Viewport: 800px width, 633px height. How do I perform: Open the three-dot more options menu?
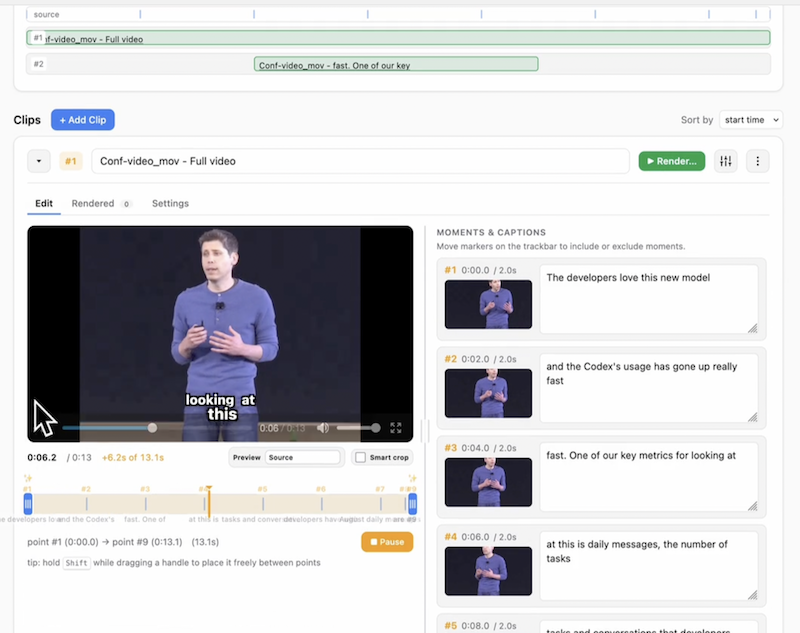757,161
